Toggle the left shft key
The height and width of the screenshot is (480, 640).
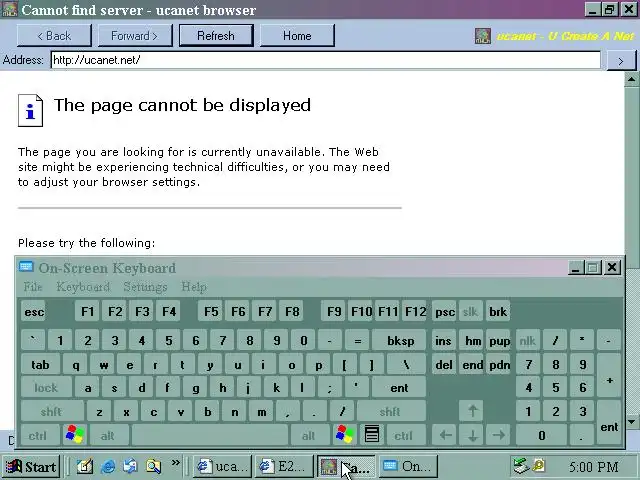click(x=51, y=411)
